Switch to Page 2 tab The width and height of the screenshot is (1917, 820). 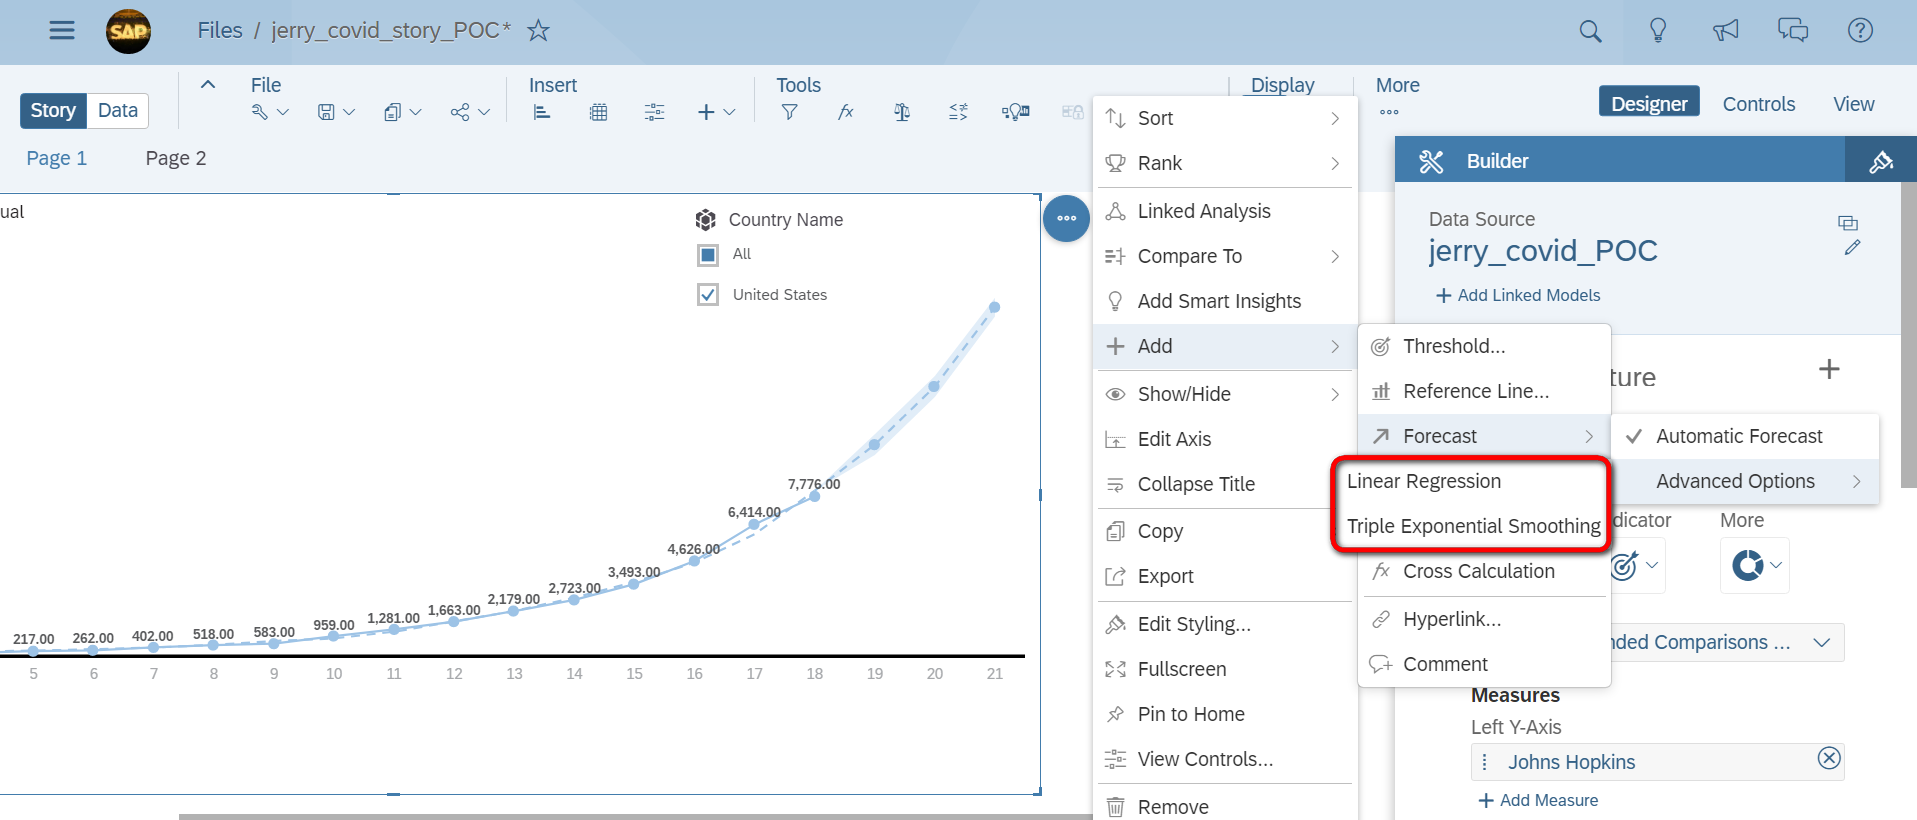[x=176, y=158]
